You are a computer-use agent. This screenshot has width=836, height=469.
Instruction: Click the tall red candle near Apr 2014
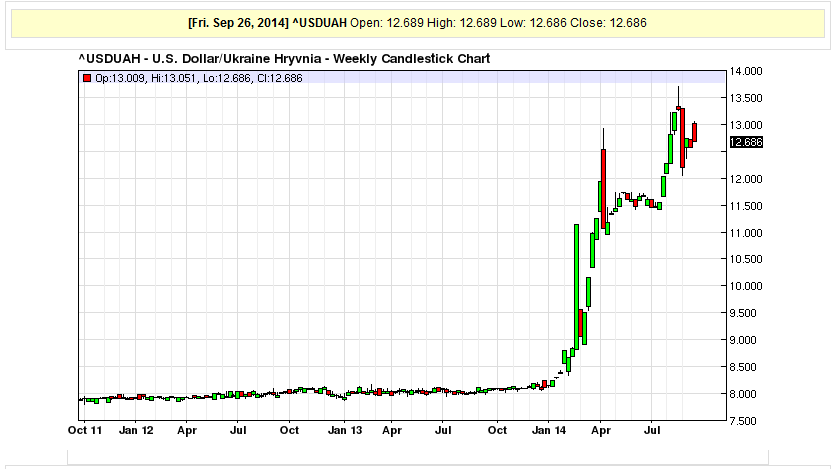click(604, 189)
